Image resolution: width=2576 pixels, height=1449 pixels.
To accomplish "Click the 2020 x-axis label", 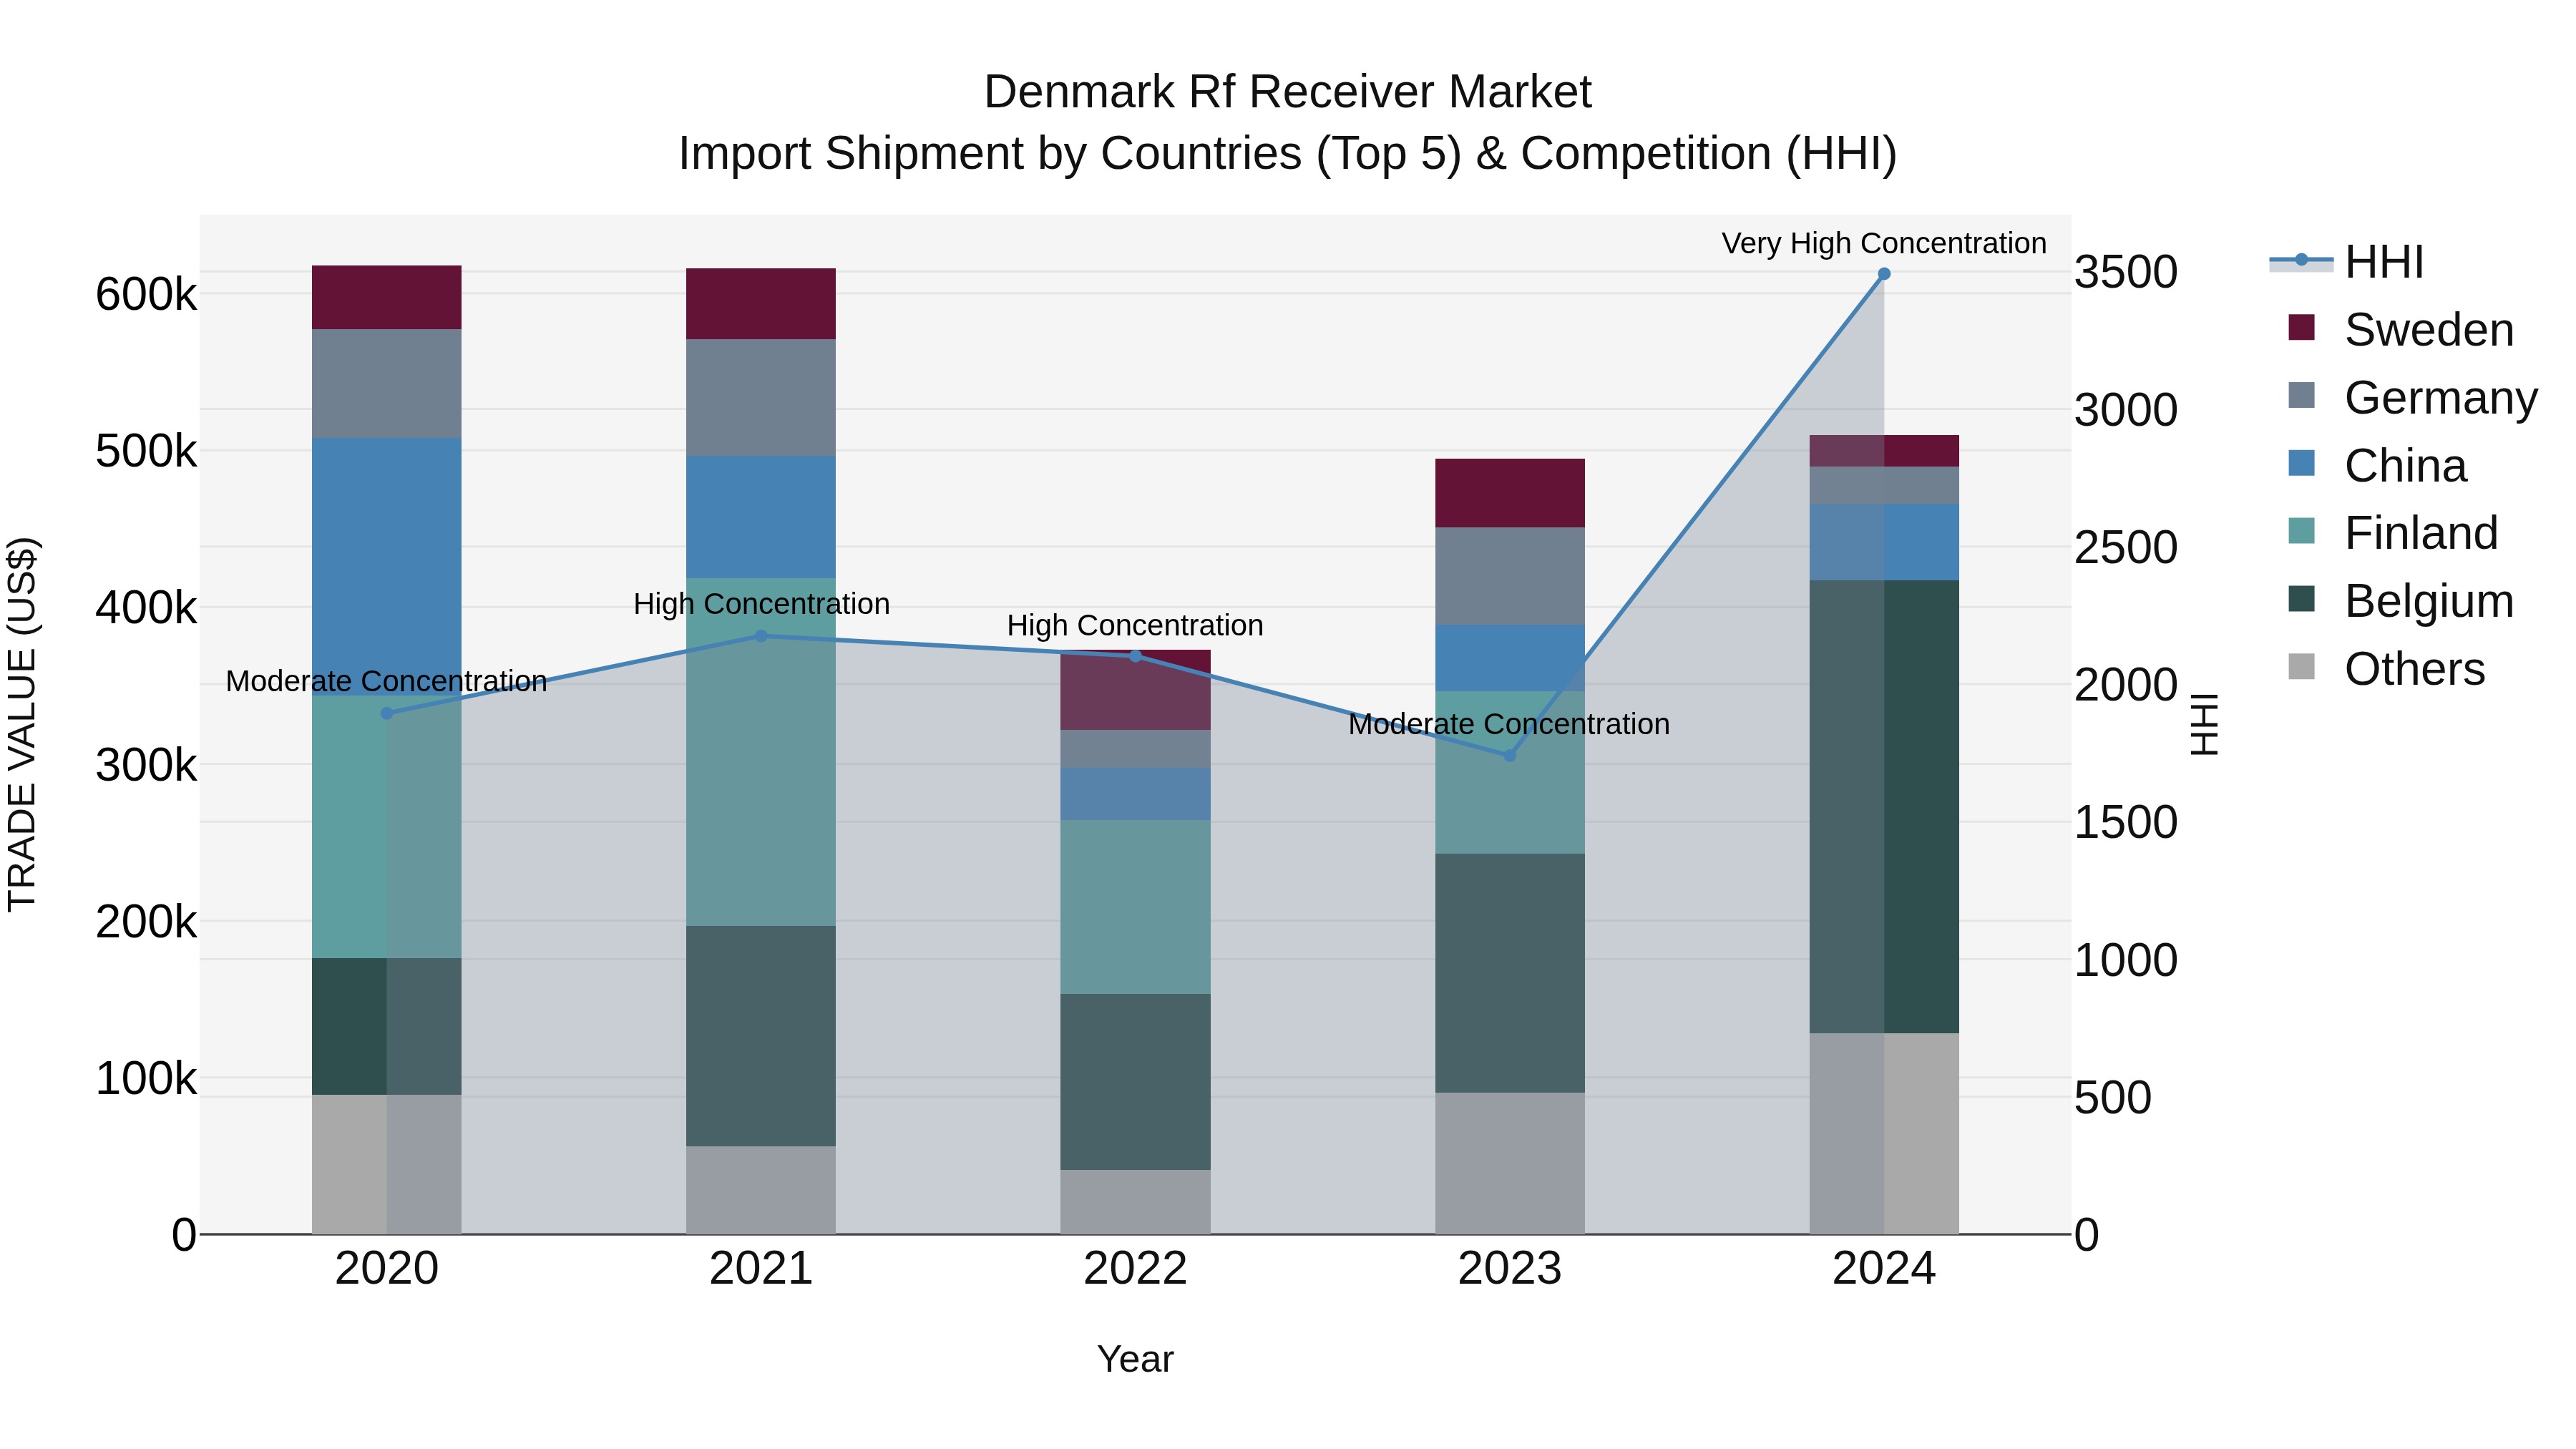I will click(x=387, y=1269).
